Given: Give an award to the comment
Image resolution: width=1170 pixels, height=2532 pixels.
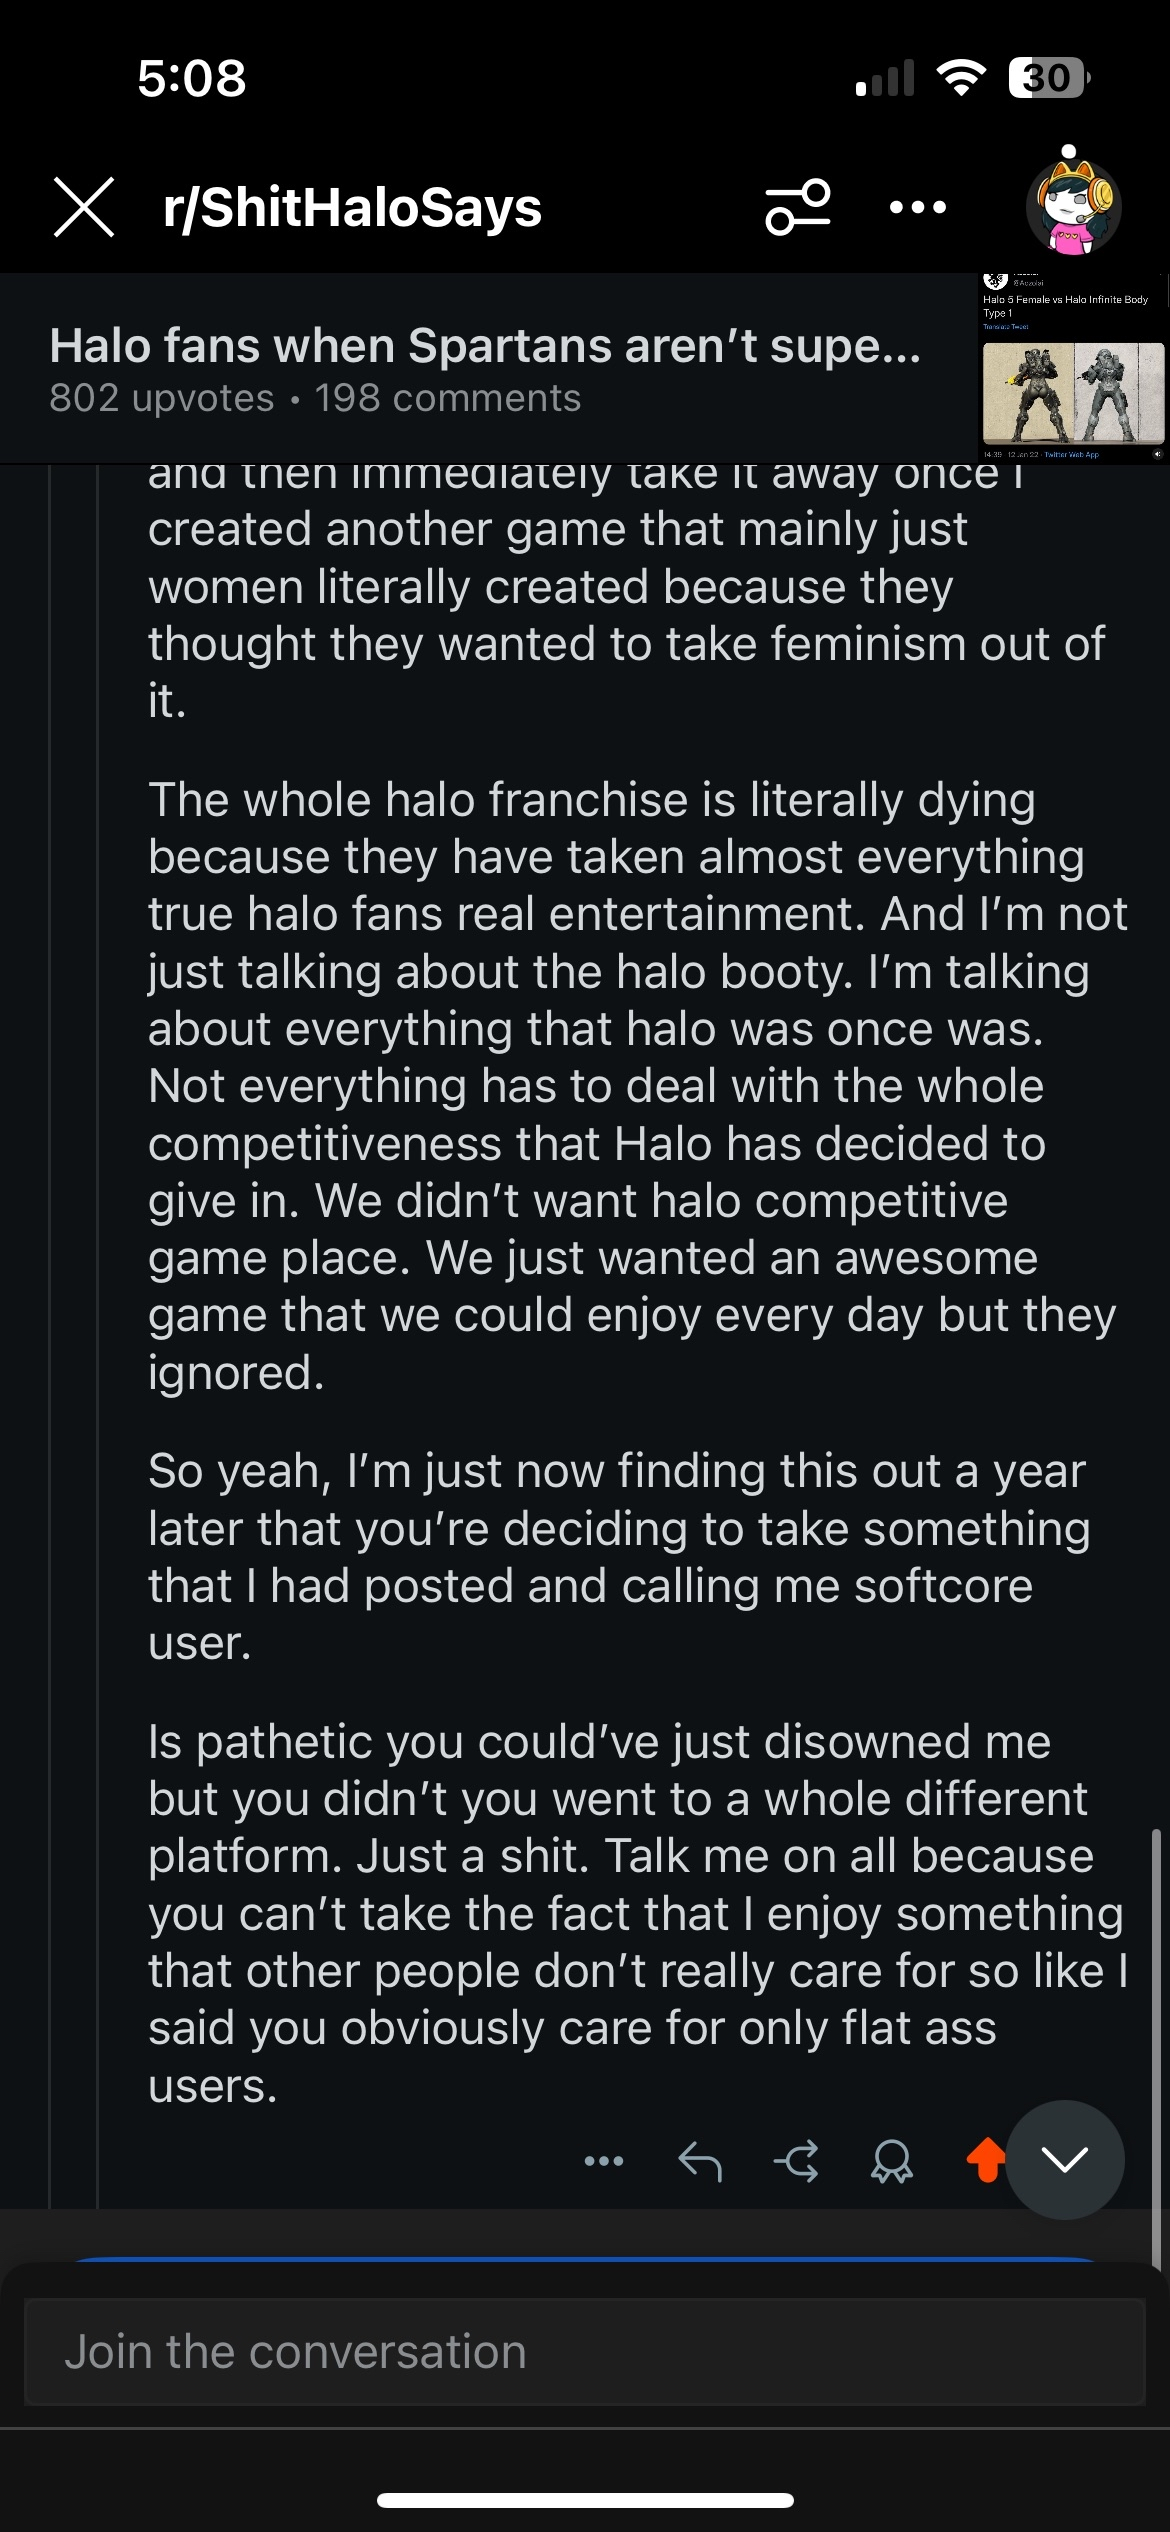Looking at the screenshot, I should coord(891,2161).
